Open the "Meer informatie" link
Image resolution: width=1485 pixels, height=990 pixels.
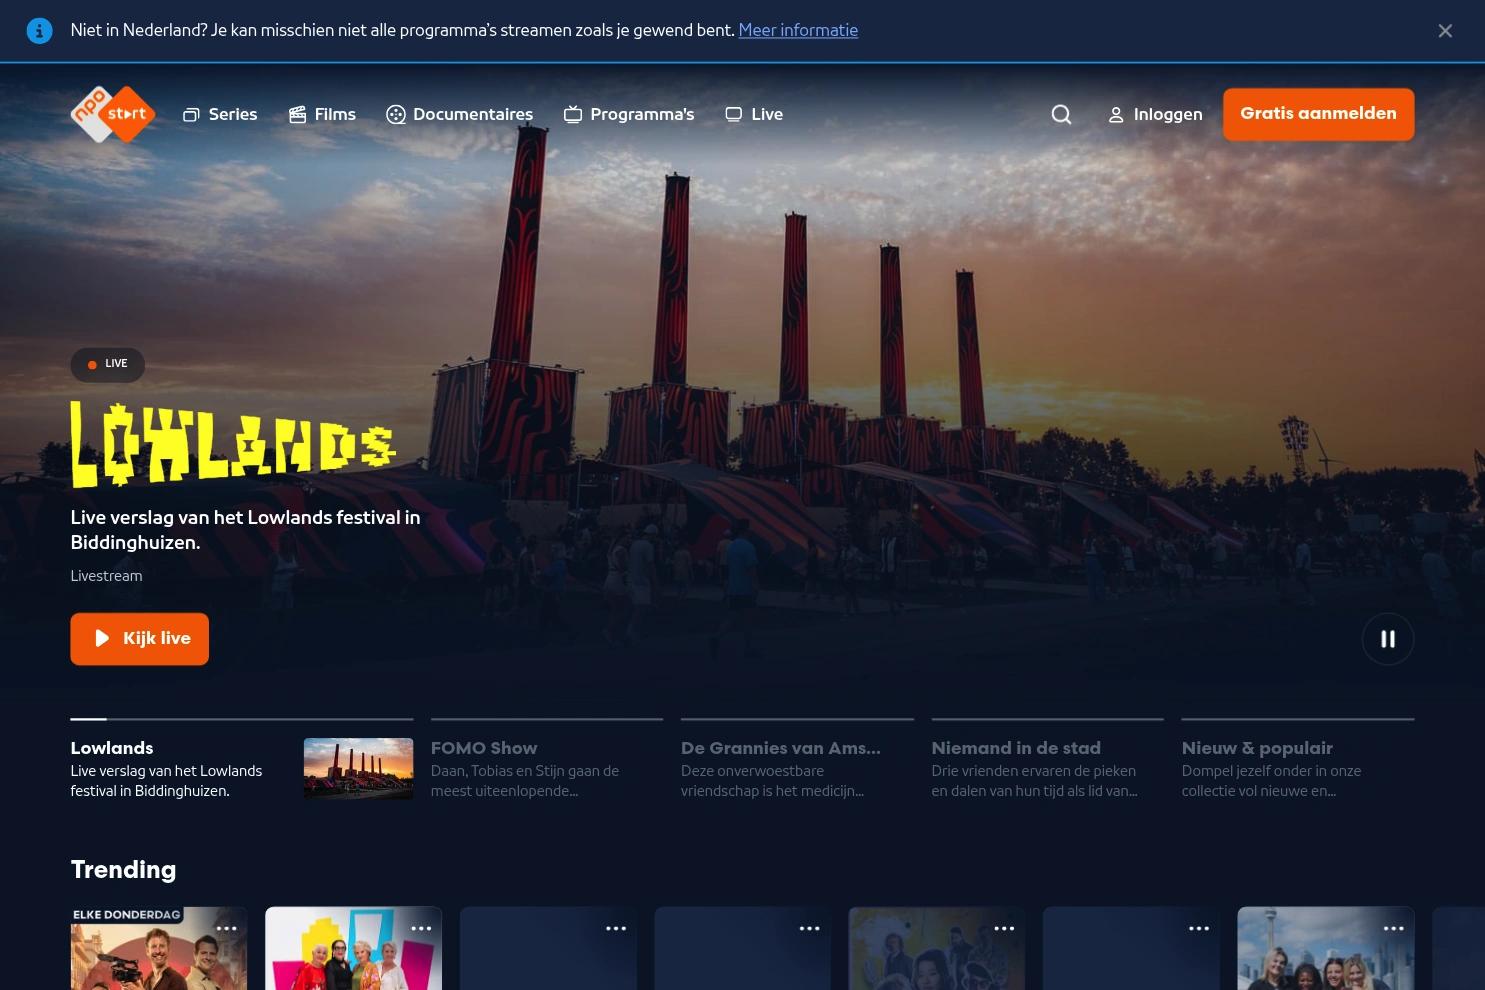click(x=798, y=30)
